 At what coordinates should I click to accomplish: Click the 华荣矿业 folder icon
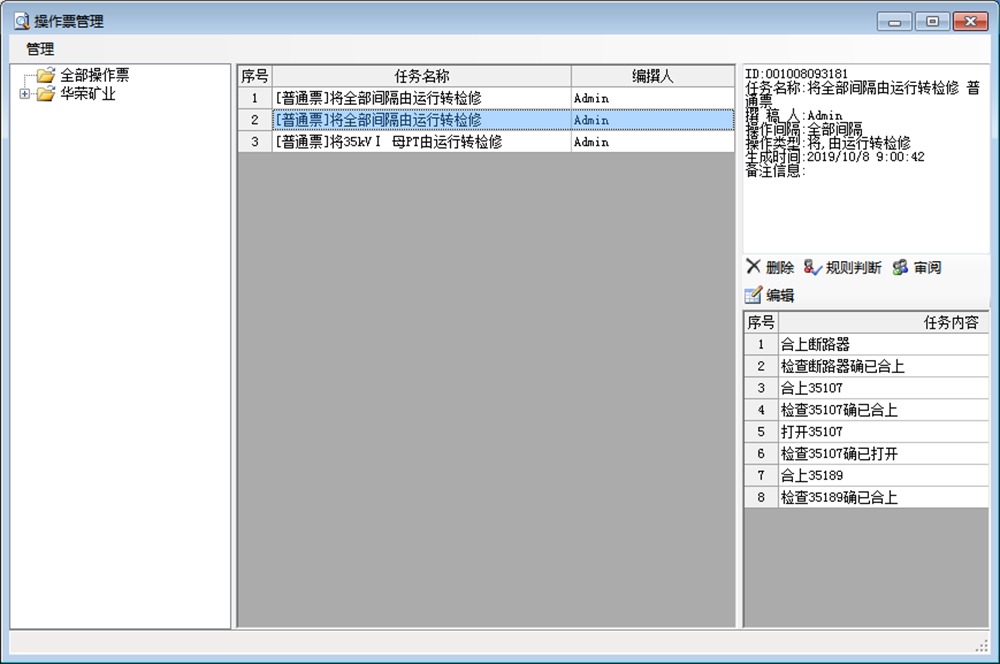45,94
